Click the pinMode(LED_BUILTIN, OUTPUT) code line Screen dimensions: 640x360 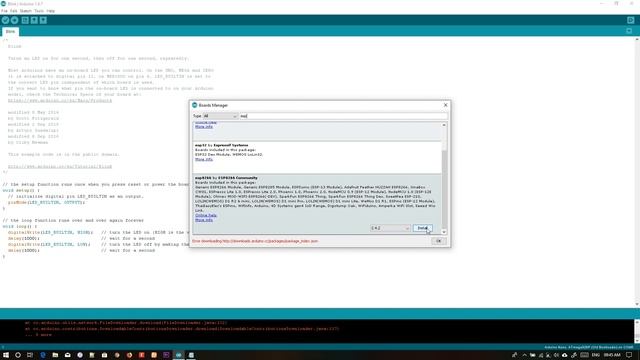pyautogui.click(x=46, y=202)
